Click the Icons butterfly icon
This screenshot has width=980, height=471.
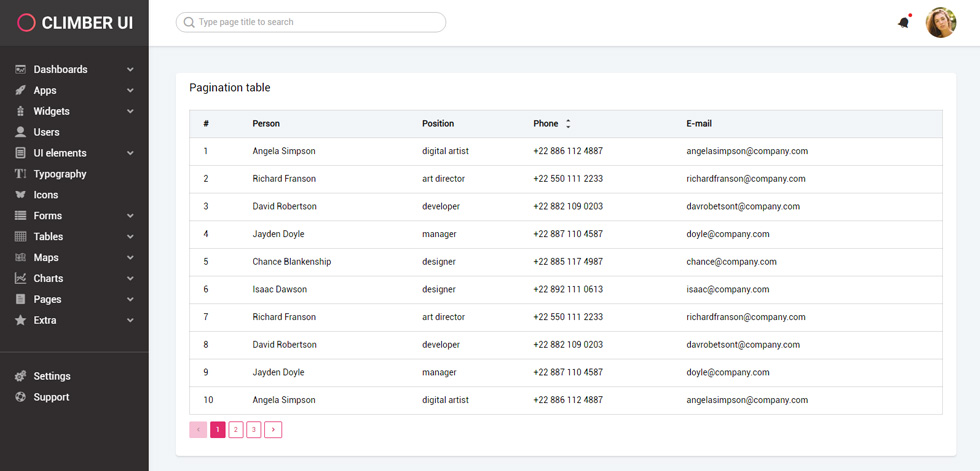click(21, 195)
